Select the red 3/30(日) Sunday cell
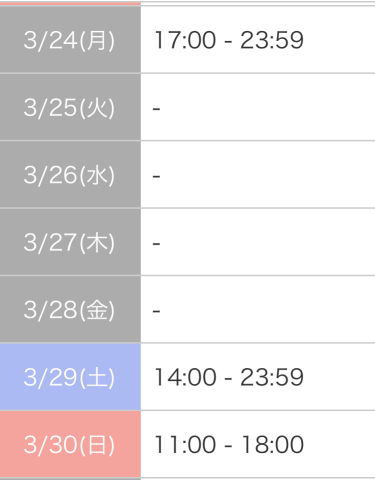Image resolution: width=375 pixels, height=480 pixels. (70, 444)
